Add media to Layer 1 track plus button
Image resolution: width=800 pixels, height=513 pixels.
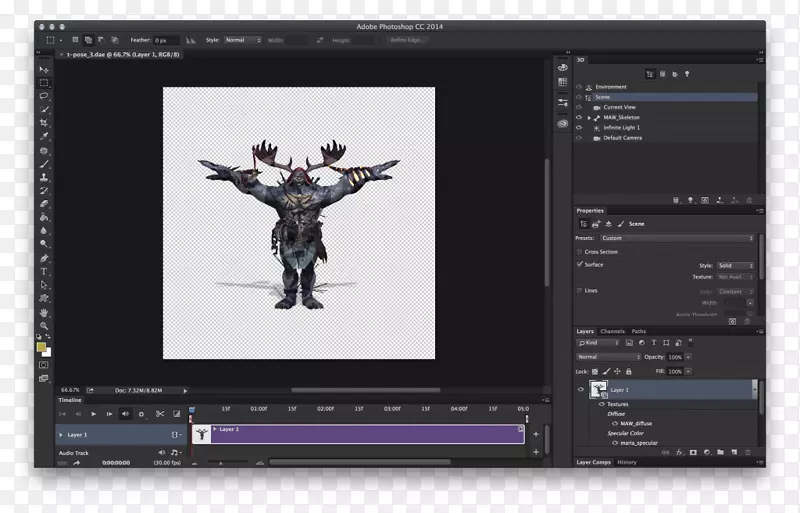[x=536, y=434]
